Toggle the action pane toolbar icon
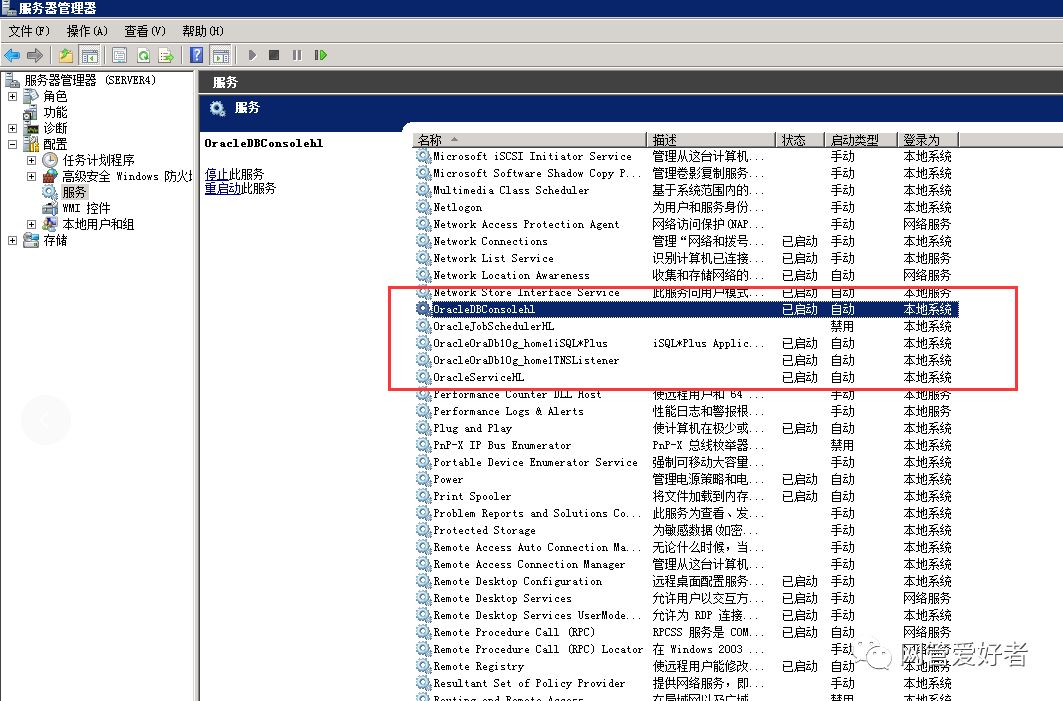 click(220, 55)
